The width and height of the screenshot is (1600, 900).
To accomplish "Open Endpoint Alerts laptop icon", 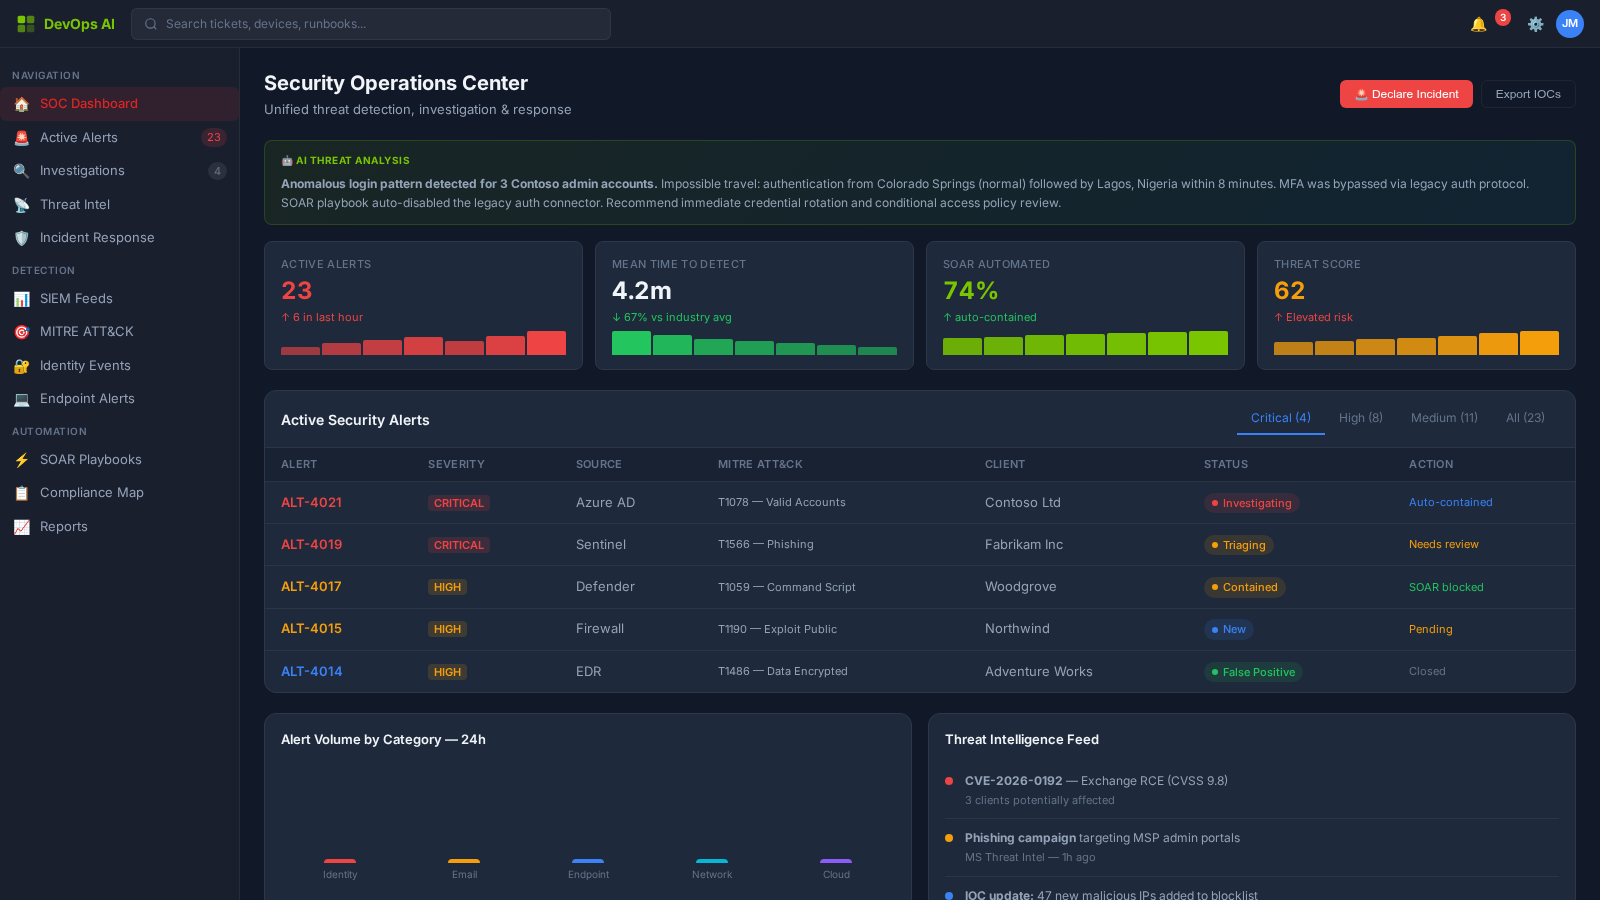I will (x=21, y=398).
